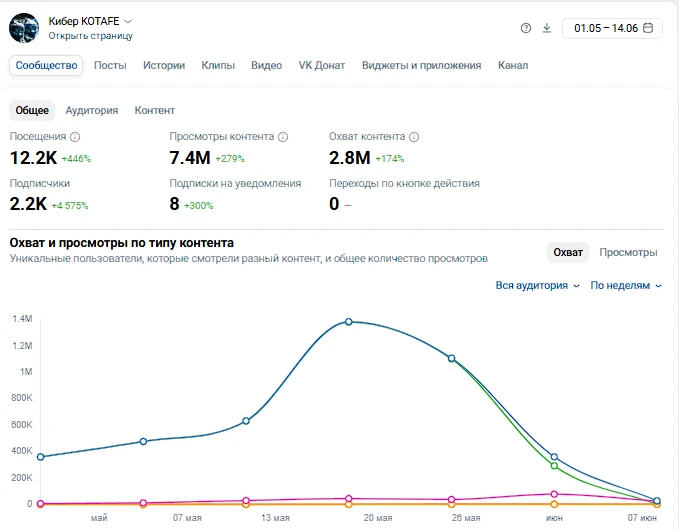Switch chart to Охват mode
Image resolution: width=679 pixels, height=530 pixels.
pyautogui.click(x=568, y=252)
